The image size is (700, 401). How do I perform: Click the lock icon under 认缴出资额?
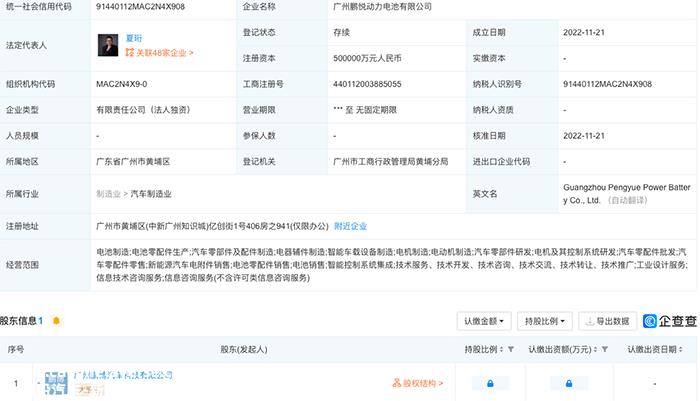pos(569,384)
